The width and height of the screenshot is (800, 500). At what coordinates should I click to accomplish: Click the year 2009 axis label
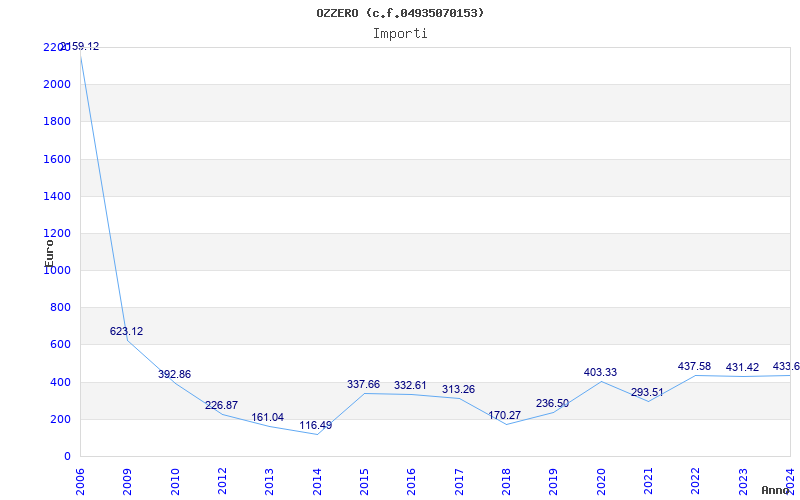(128, 482)
